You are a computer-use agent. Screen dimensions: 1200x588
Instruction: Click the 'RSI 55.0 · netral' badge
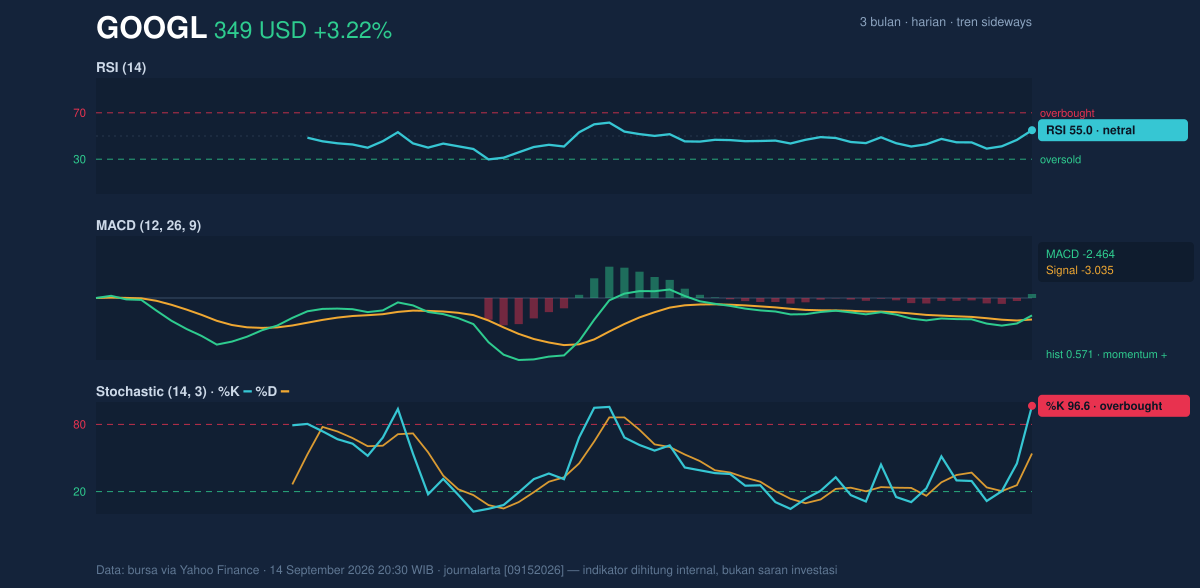click(x=1113, y=130)
